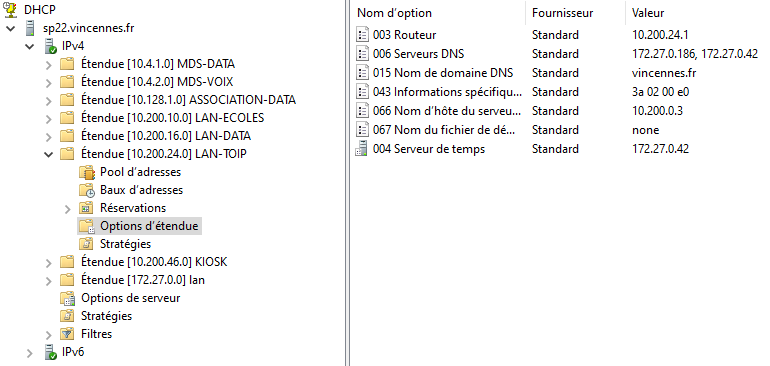Open the Pool d'adresses icon
770x366 pixels.
coord(86,172)
